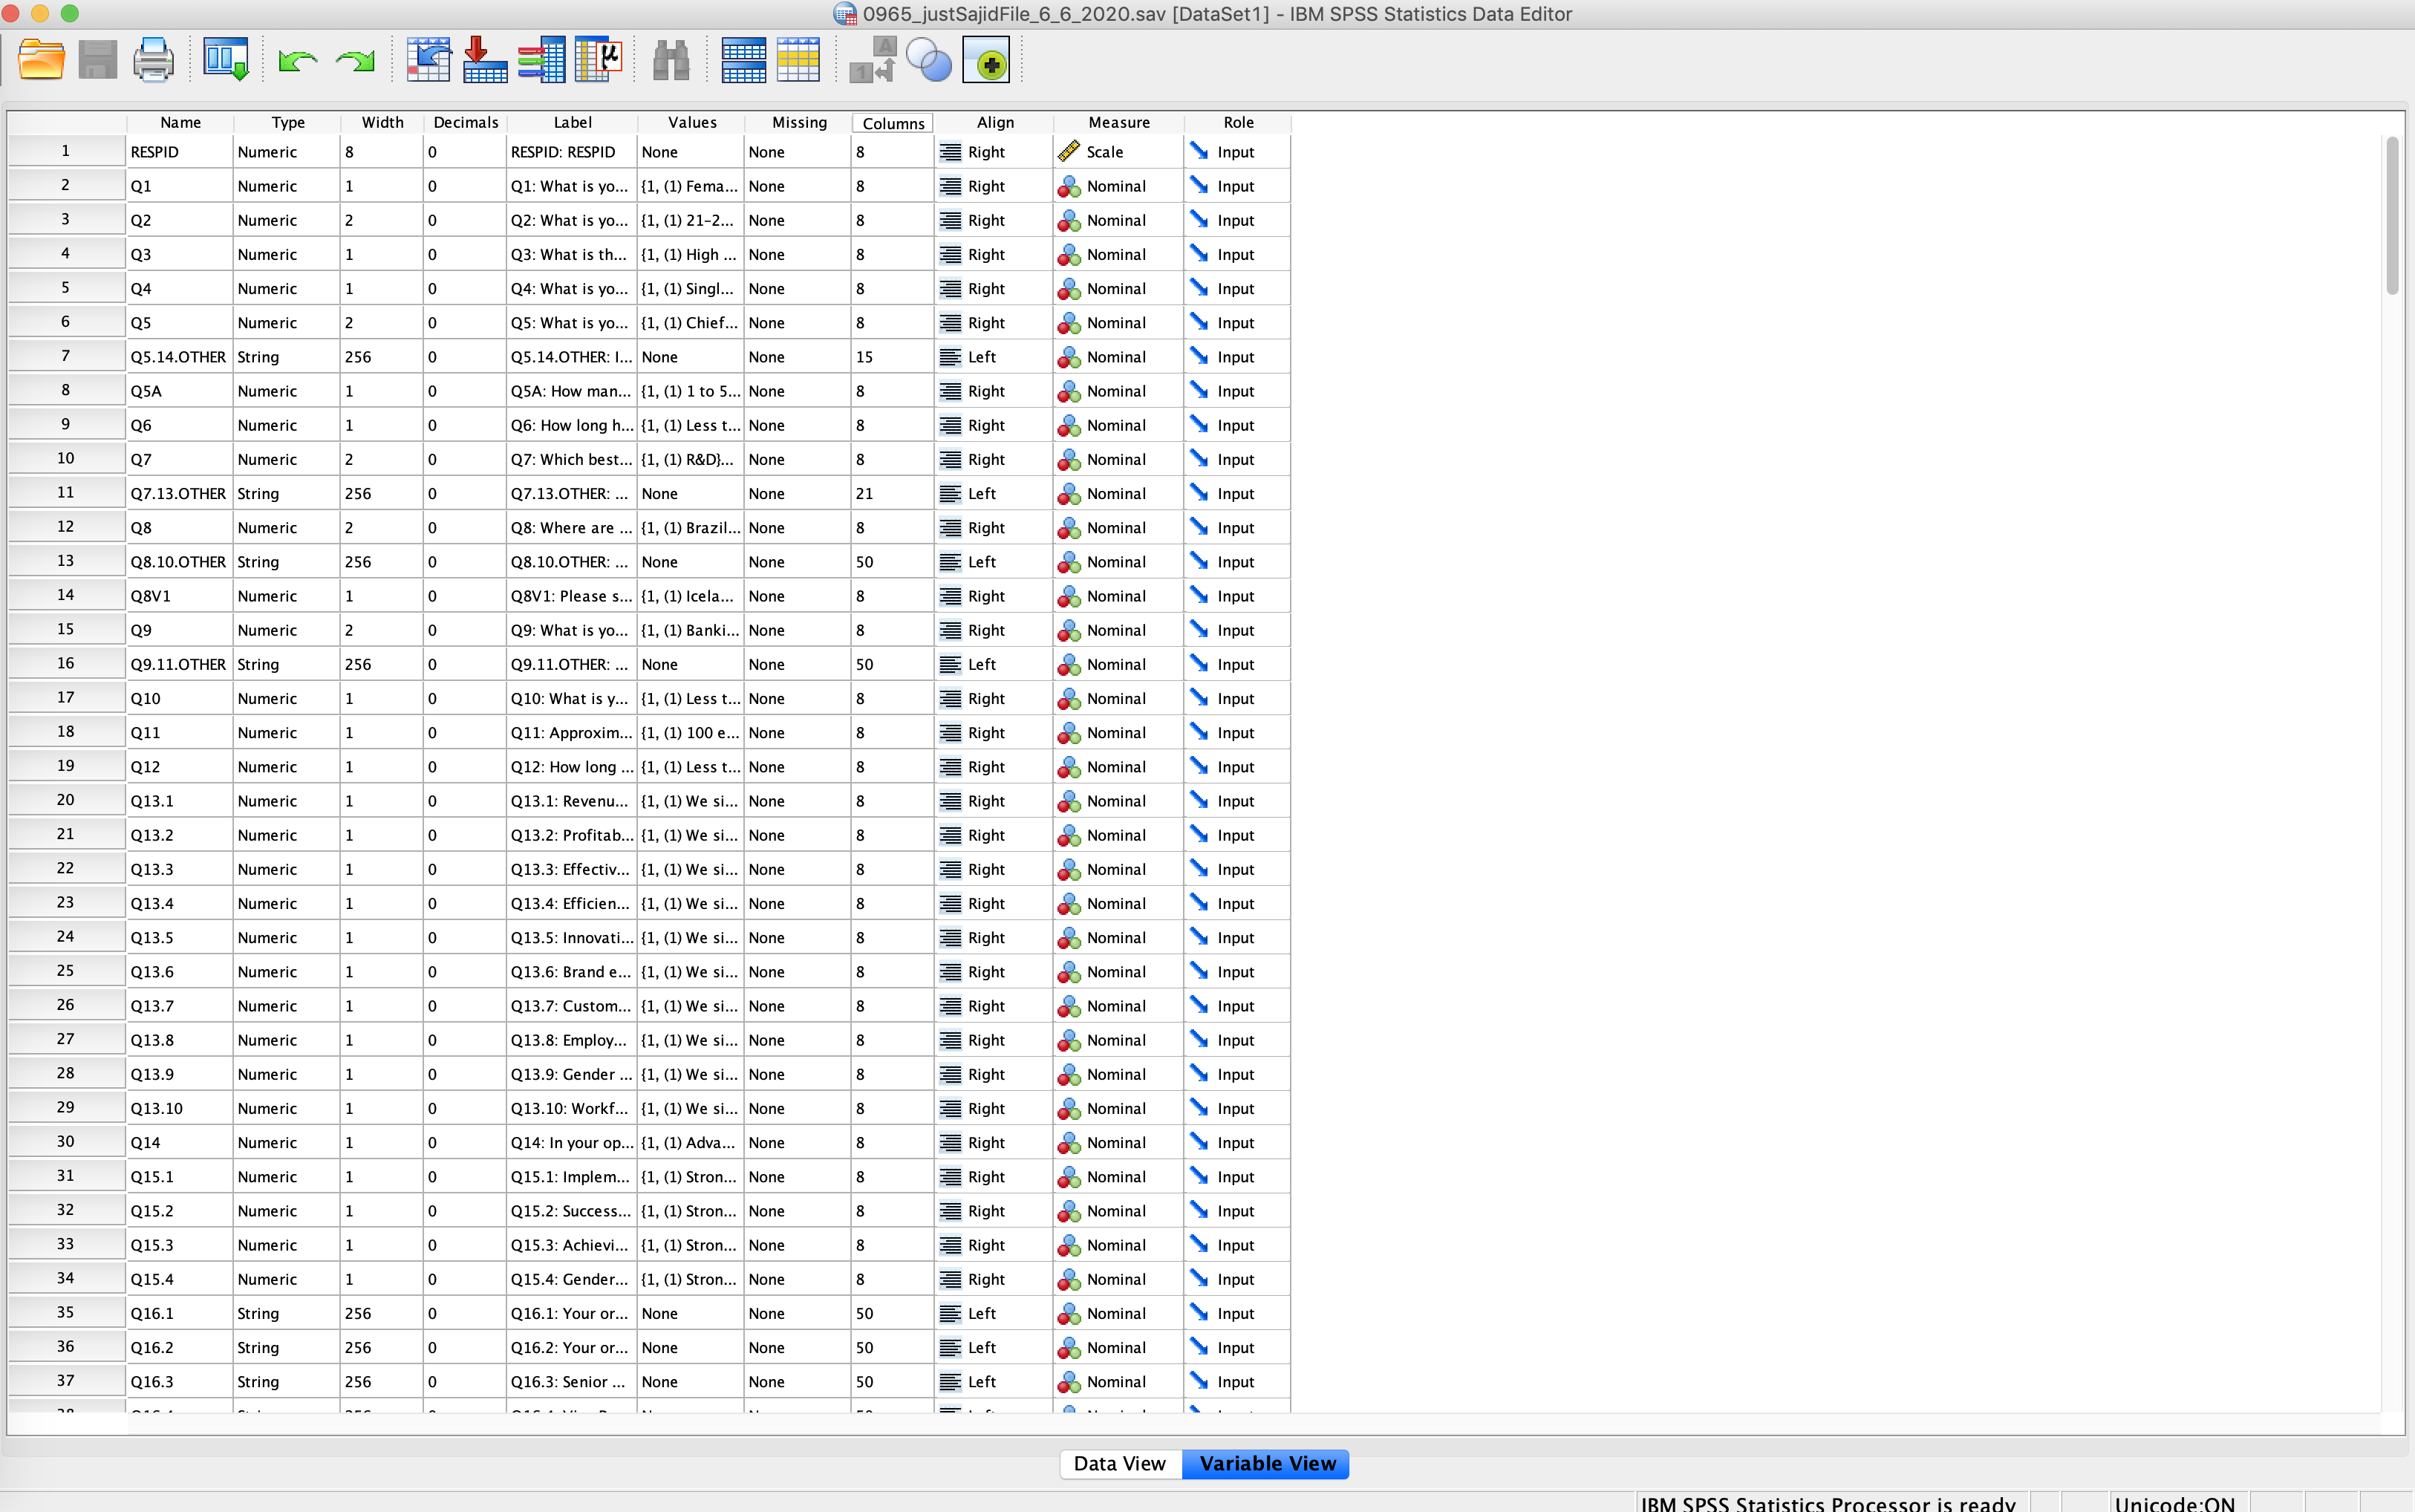The height and width of the screenshot is (1512, 2415).
Task: Click the Values column header
Action: point(692,122)
